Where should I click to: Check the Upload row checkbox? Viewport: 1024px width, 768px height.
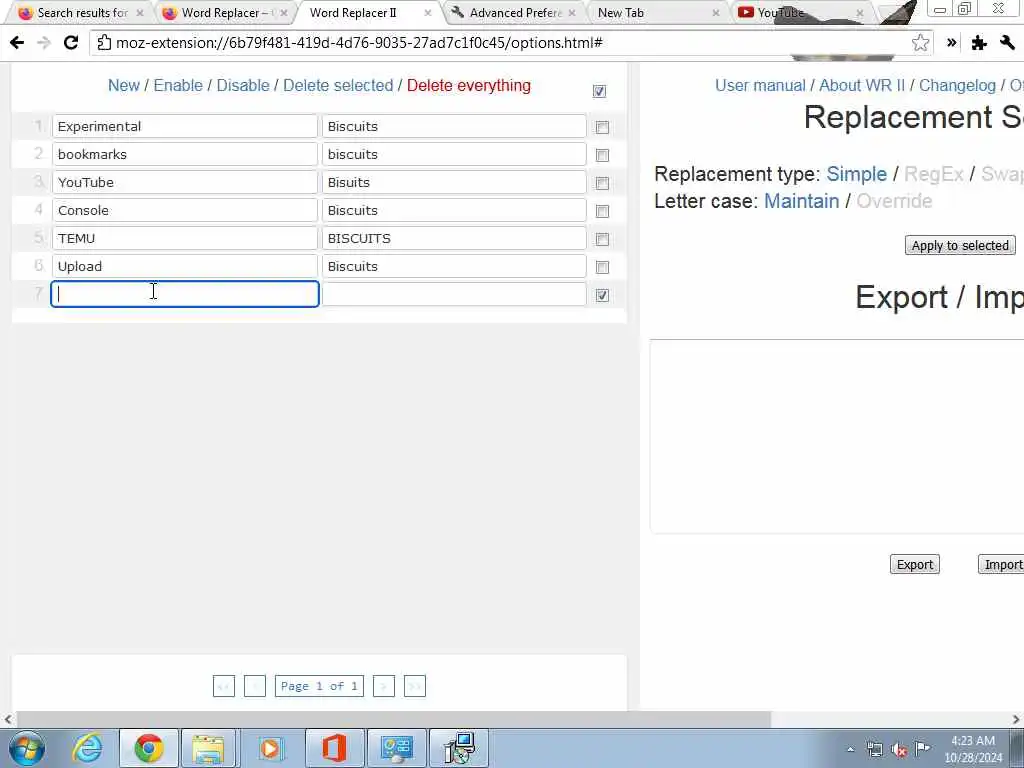[602, 268]
